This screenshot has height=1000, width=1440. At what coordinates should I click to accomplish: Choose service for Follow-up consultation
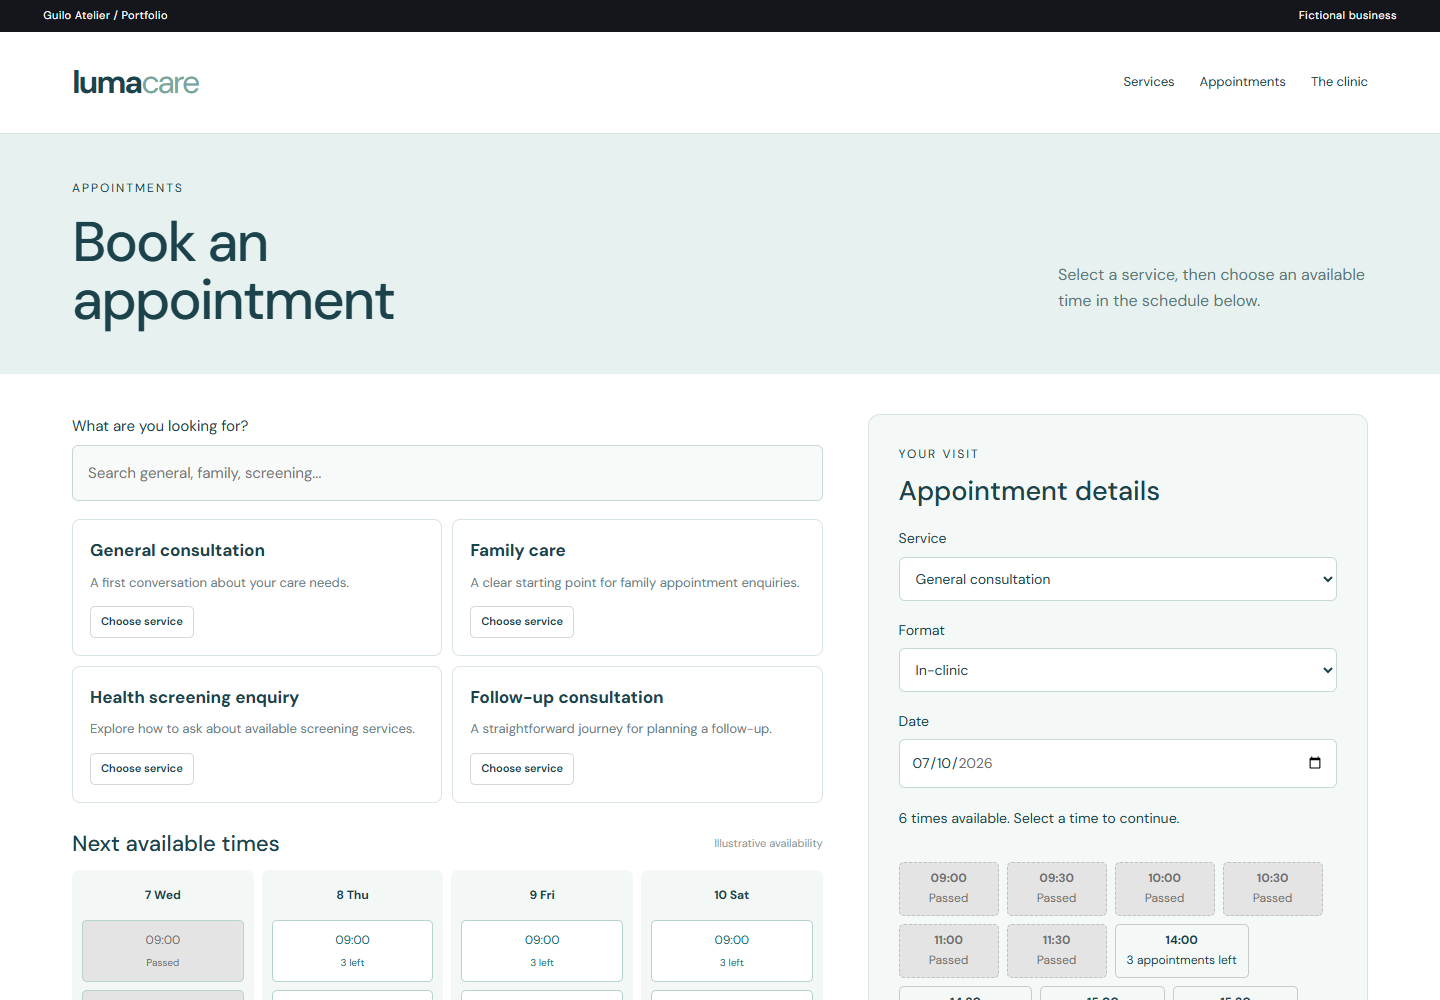point(522,769)
